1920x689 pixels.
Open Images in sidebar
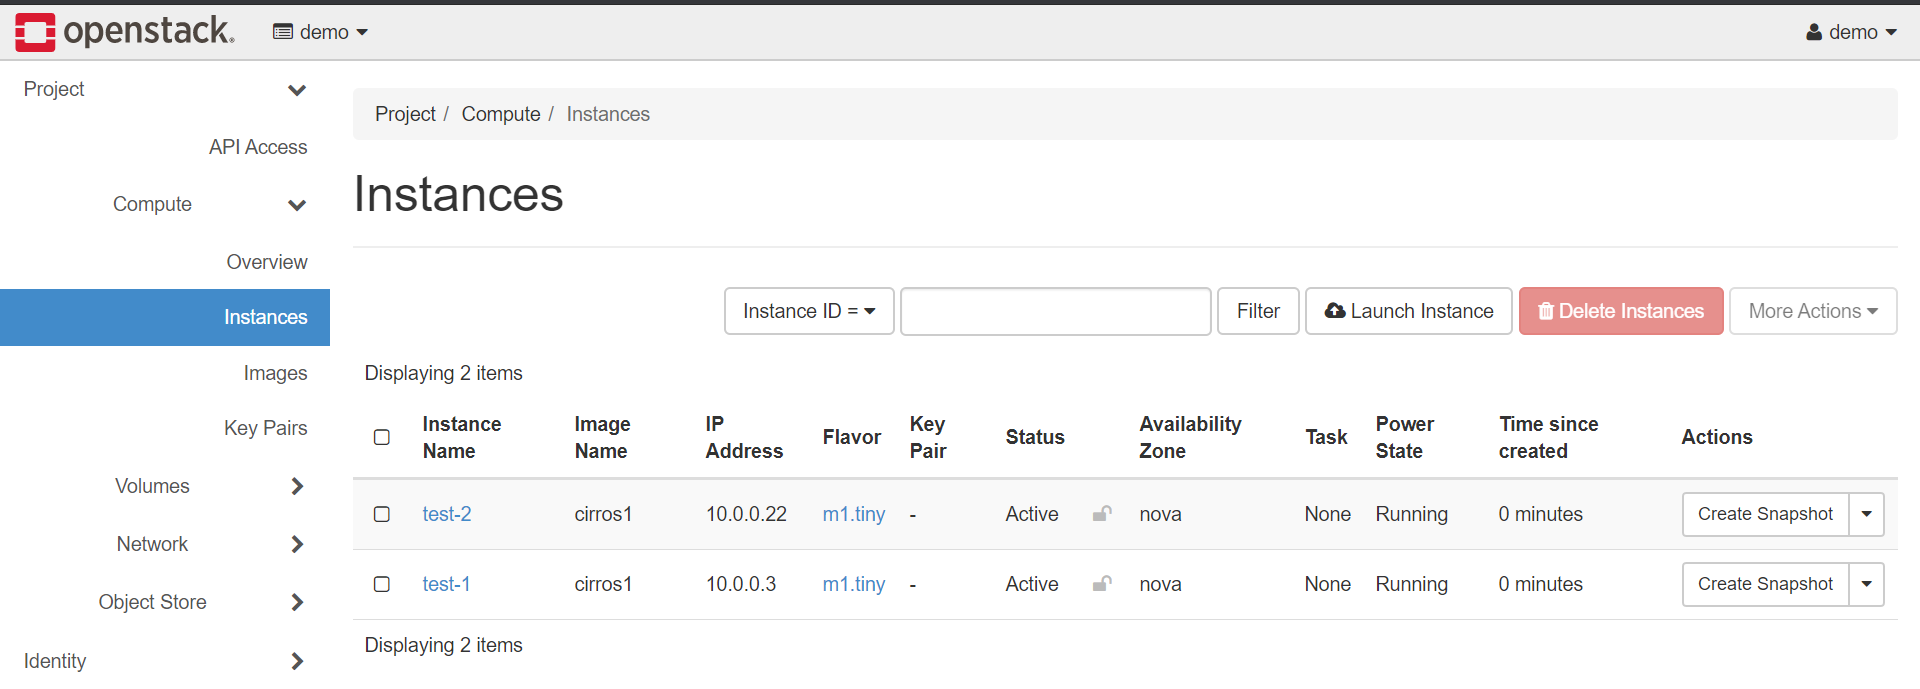275,373
